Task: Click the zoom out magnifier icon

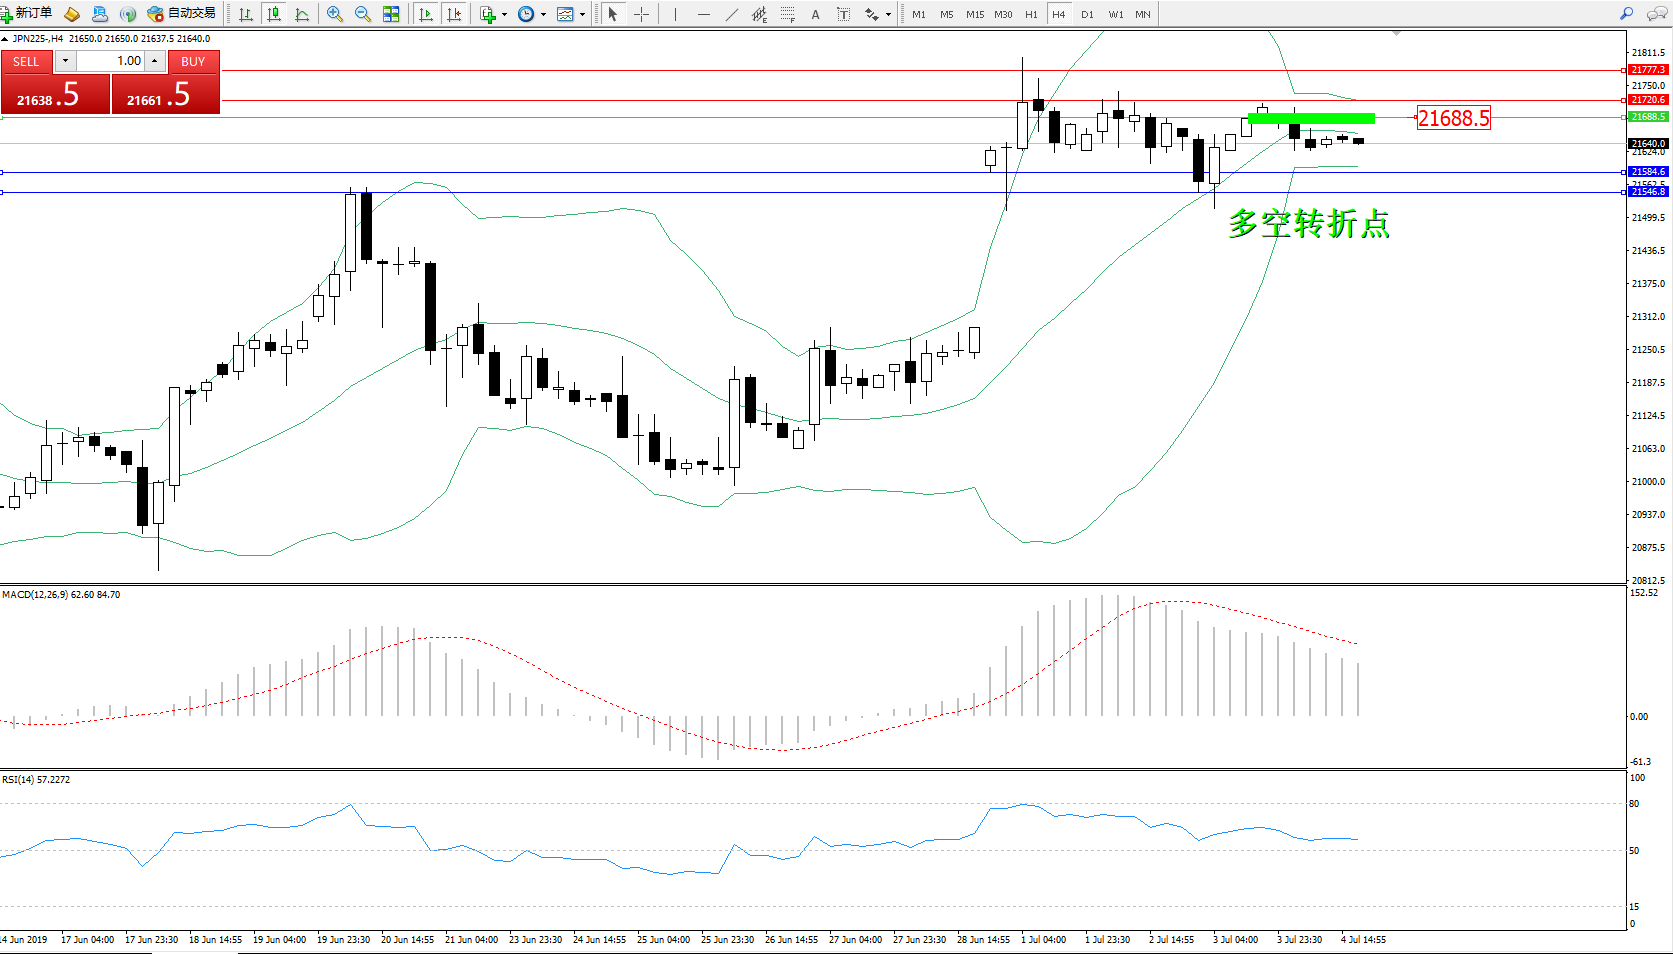Action: pyautogui.click(x=363, y=14)
